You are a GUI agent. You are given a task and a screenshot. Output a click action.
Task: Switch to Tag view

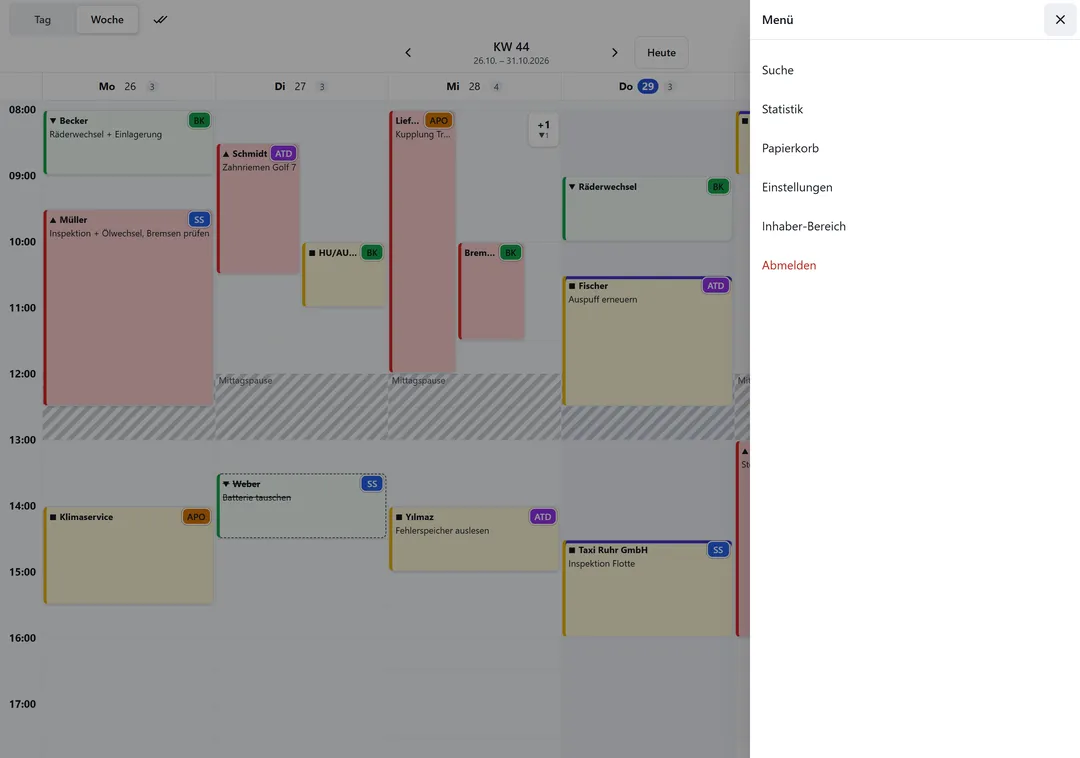click(x=43, y=19)
